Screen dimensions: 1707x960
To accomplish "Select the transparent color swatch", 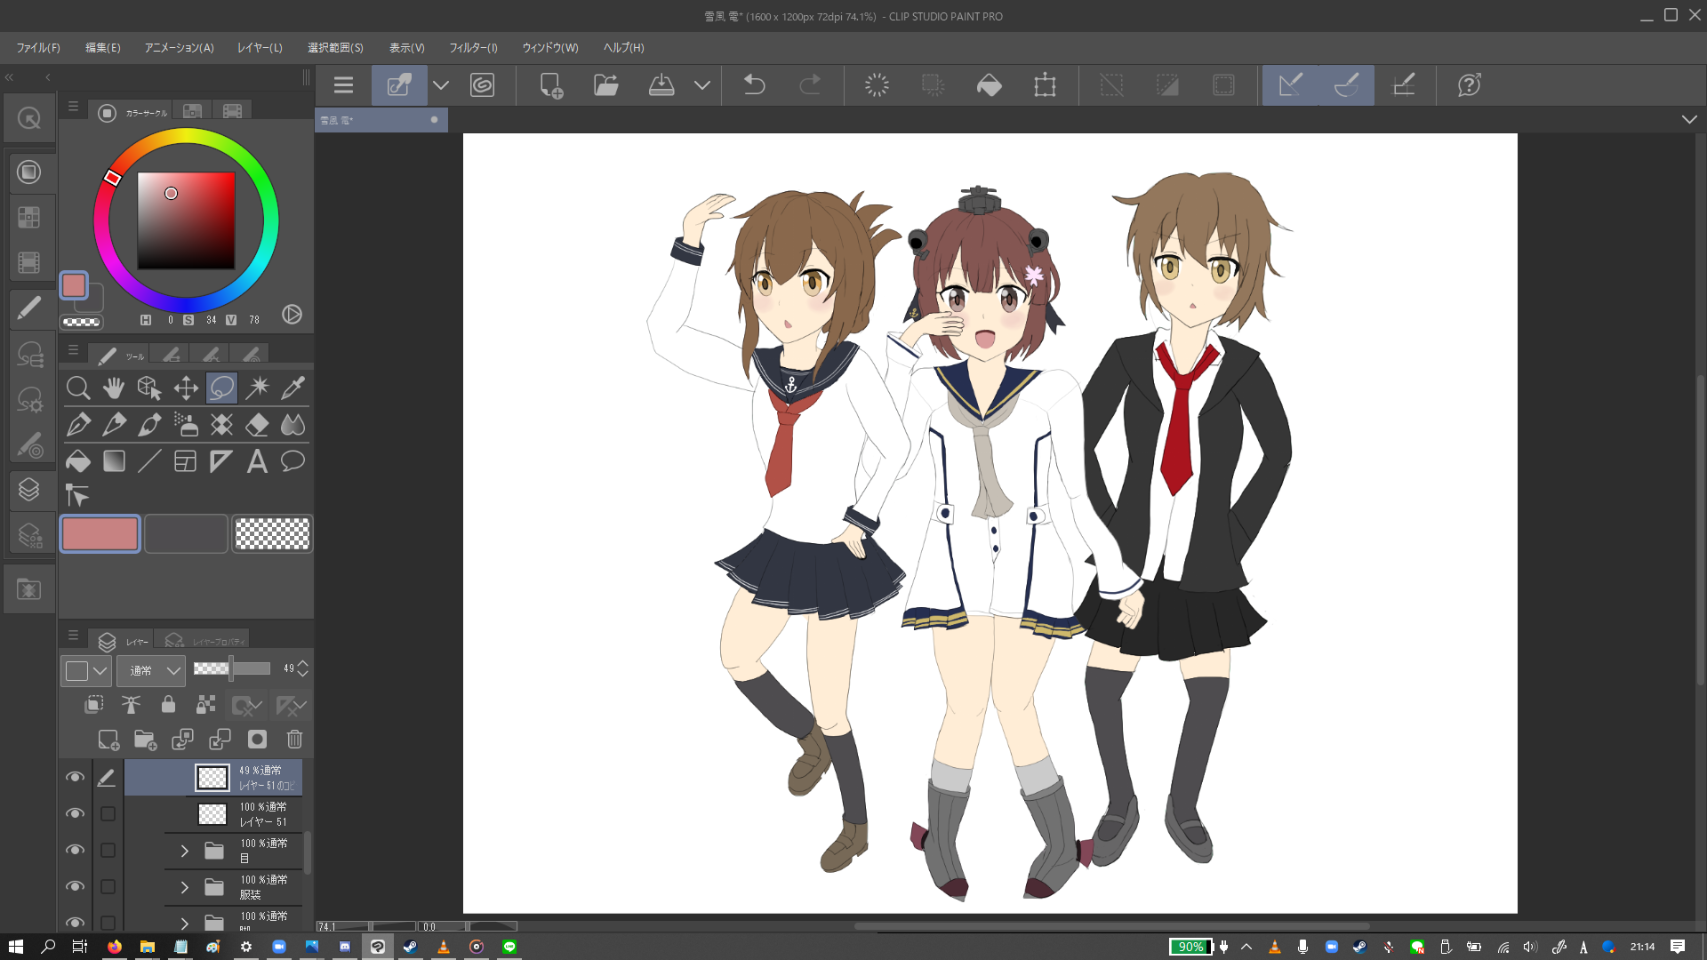I will (272, 534).
